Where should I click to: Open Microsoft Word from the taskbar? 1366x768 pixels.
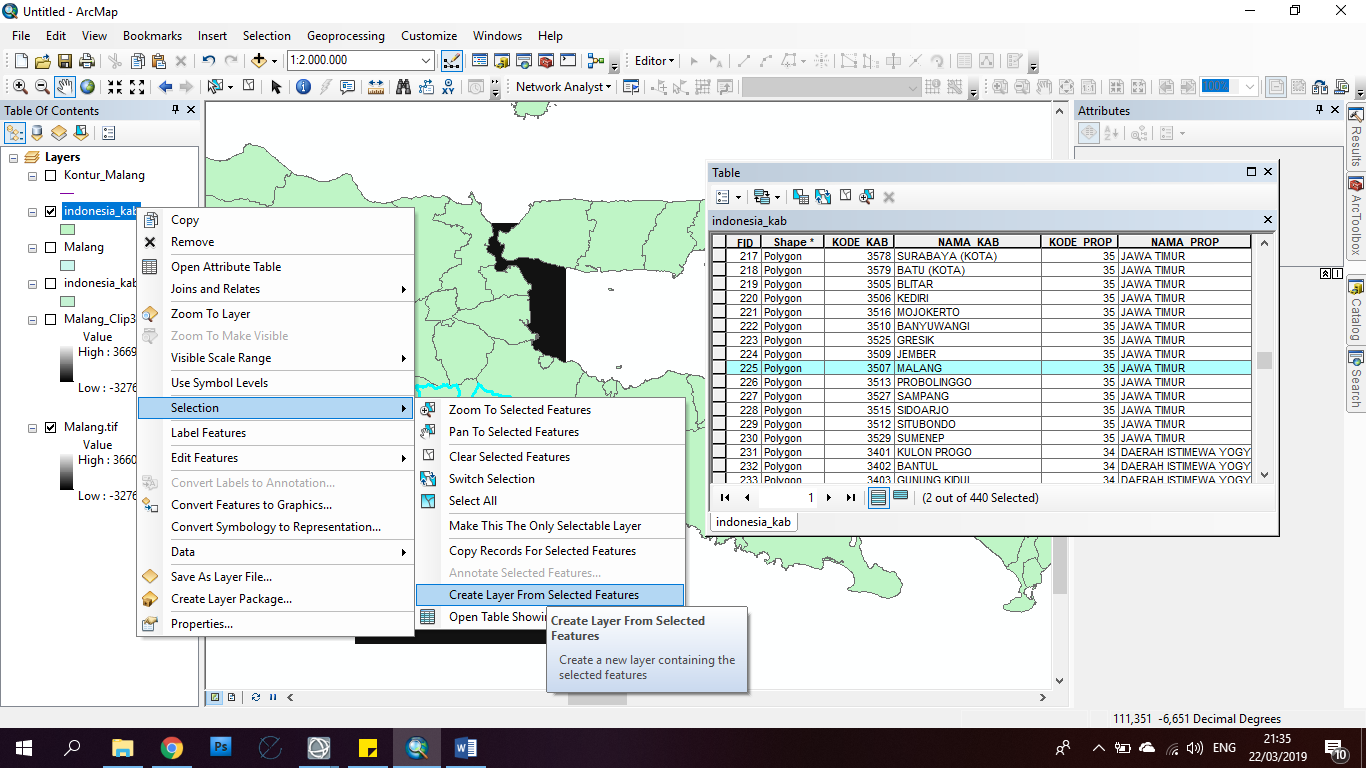click(466, 747)
